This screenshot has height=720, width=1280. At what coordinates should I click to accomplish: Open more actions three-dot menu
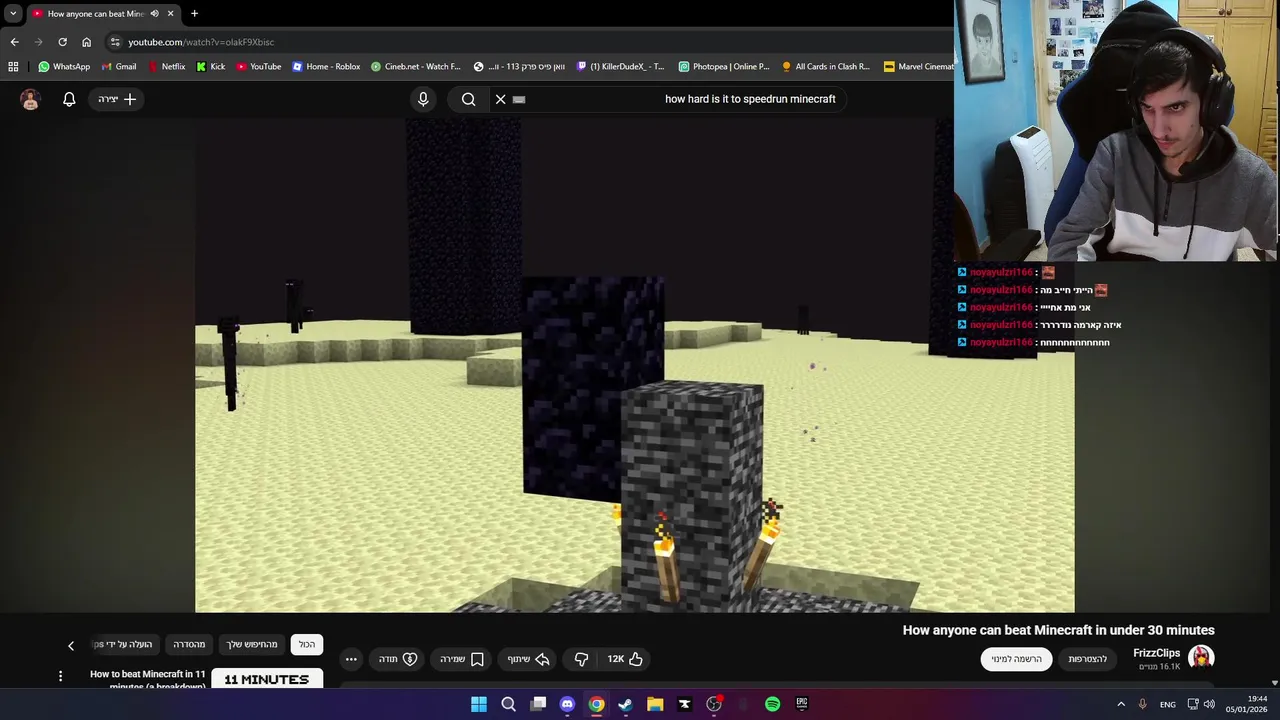(x=351, y=659)
